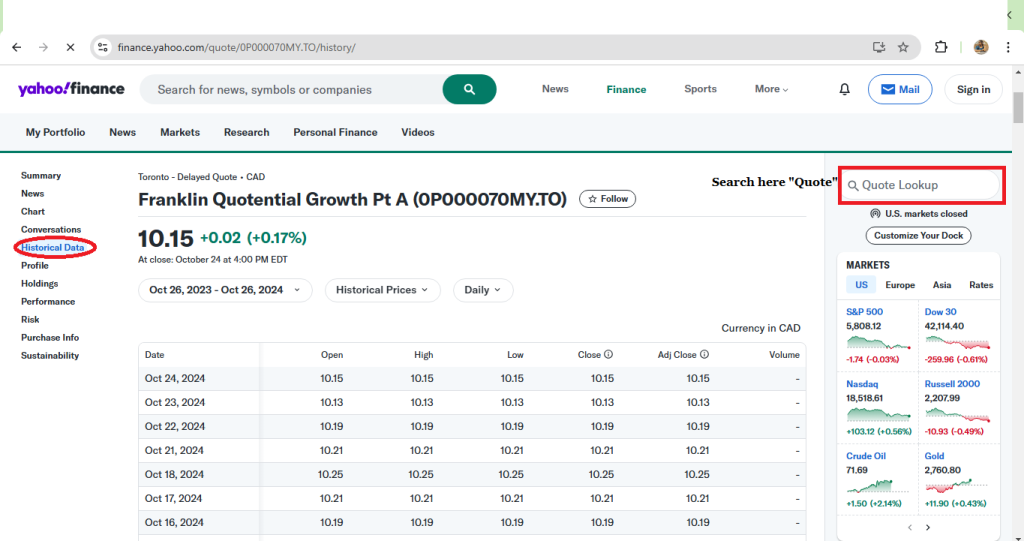The width and height of the screenshot is (1024, 541).
Task: Open the News link in left sidebar
Action: (x=33, y=193)
